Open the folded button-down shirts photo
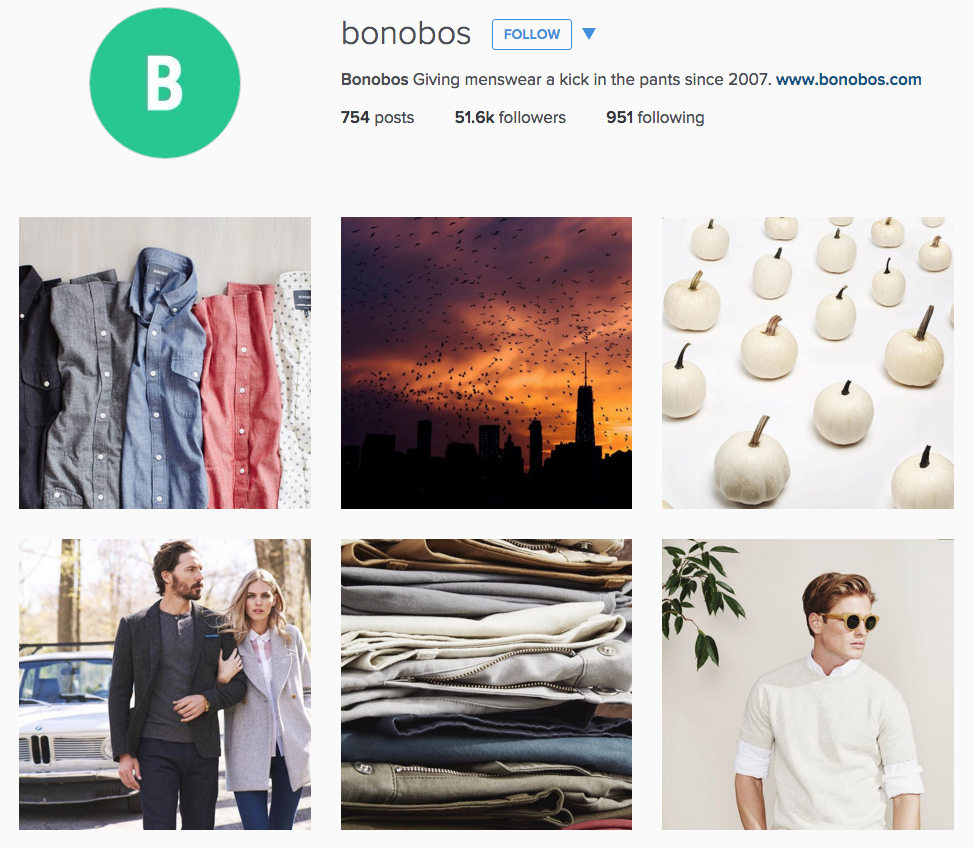This screenshot has width=973, height=848. click(x=165, y=363)
